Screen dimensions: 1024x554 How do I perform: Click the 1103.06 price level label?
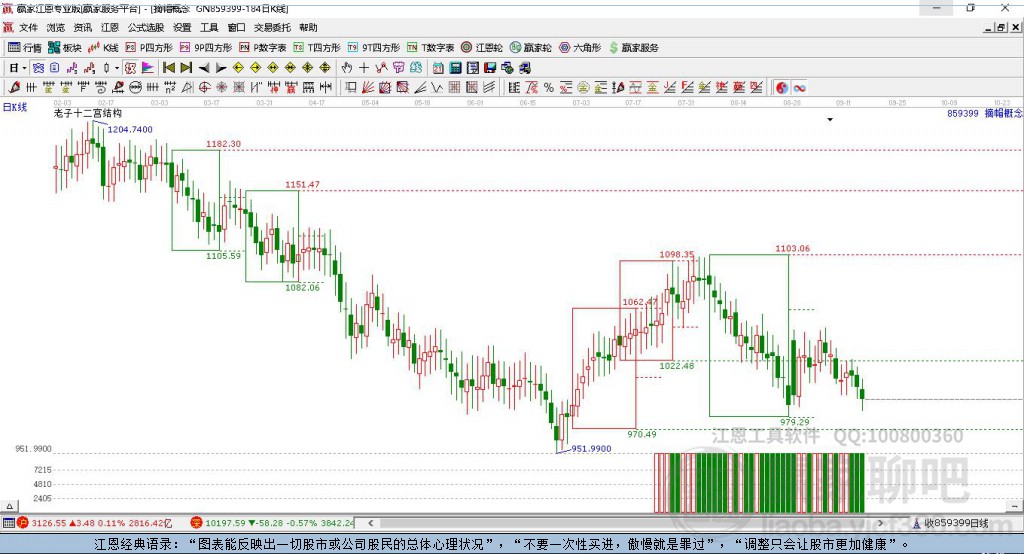[x=792, y=248]
